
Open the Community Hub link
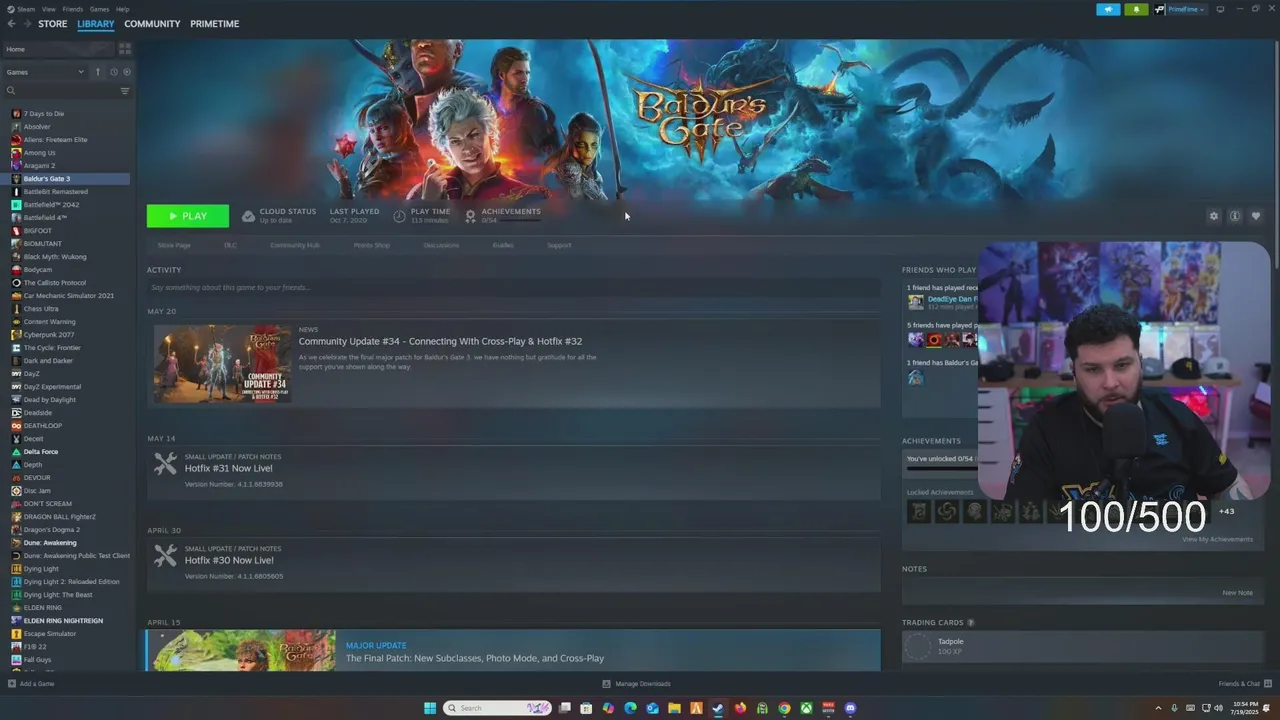[295, 245]
